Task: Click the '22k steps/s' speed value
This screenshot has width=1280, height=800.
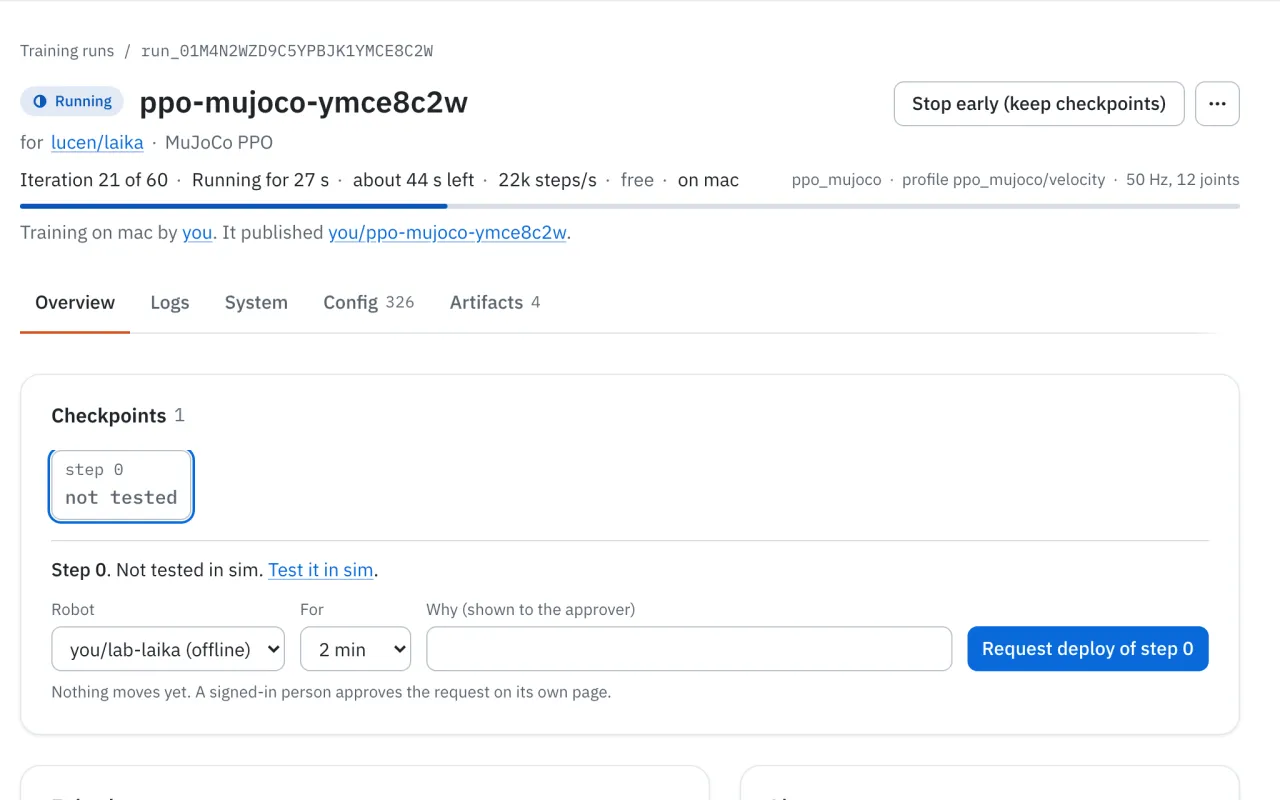Action: [x=547, y=180]
